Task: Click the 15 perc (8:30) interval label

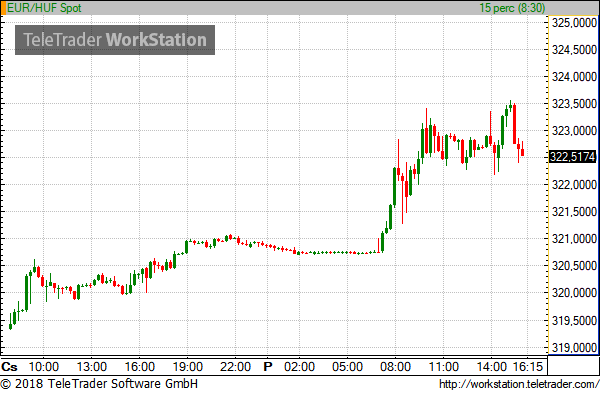Action: [x=512, y=8]
